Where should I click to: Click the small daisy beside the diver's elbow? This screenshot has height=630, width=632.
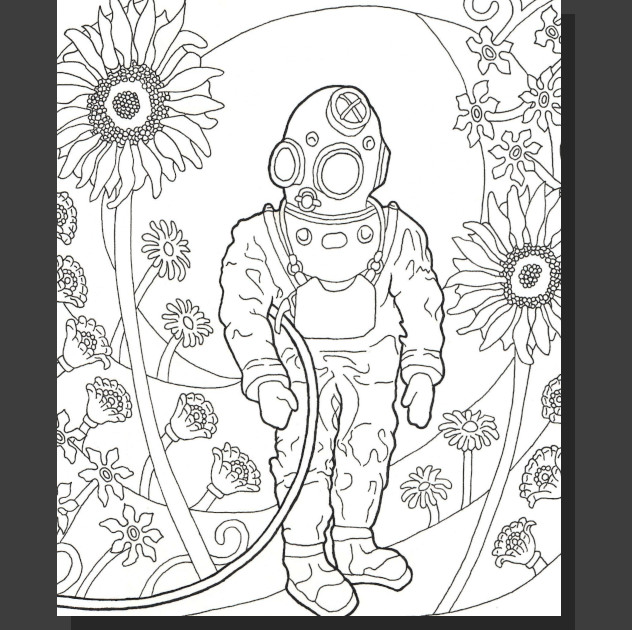(187, 321)
